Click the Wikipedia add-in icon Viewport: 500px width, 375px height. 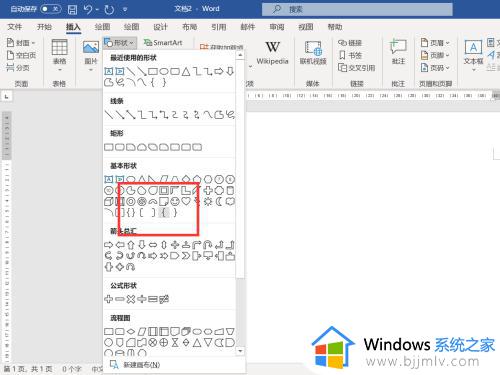point(272,53)
